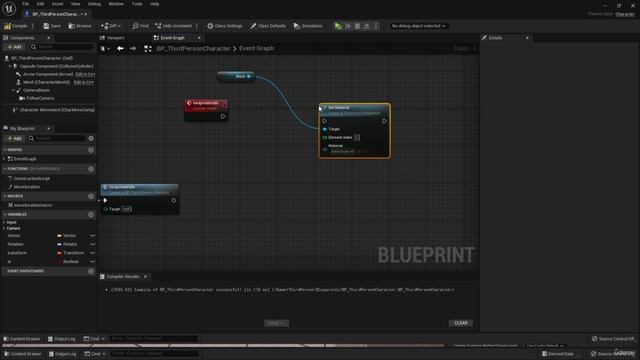Expand the Camera variable category
This screenshot has width=640, height=360.
pyautogui.click(x=4, y=229)
